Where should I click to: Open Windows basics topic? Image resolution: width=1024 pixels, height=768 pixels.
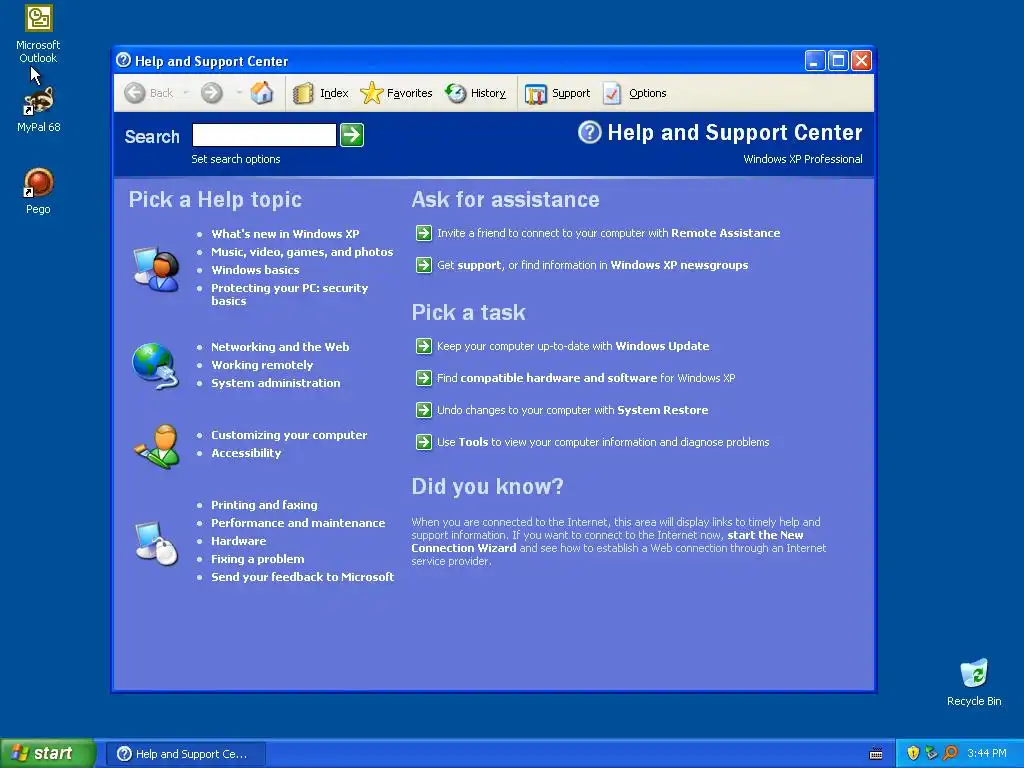[255, 270]
